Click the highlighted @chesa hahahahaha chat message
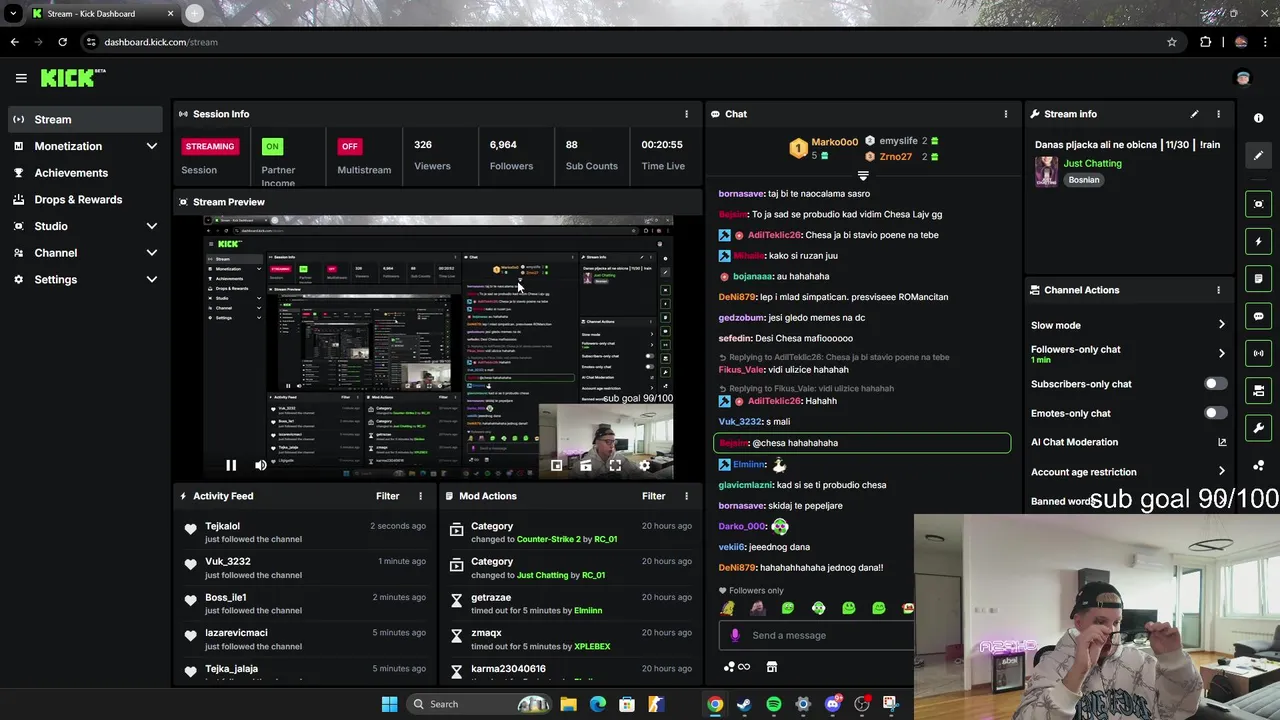 (862, 443)
